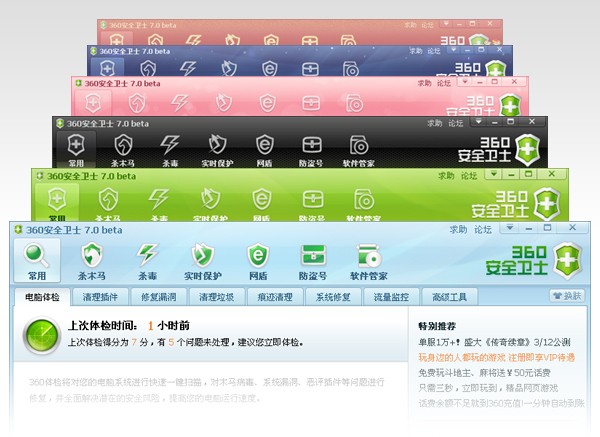Screen dimensions: 600x437
Task: Click the 特别推荐 heading
Action: pyautogui.click(x=437, y=326)
